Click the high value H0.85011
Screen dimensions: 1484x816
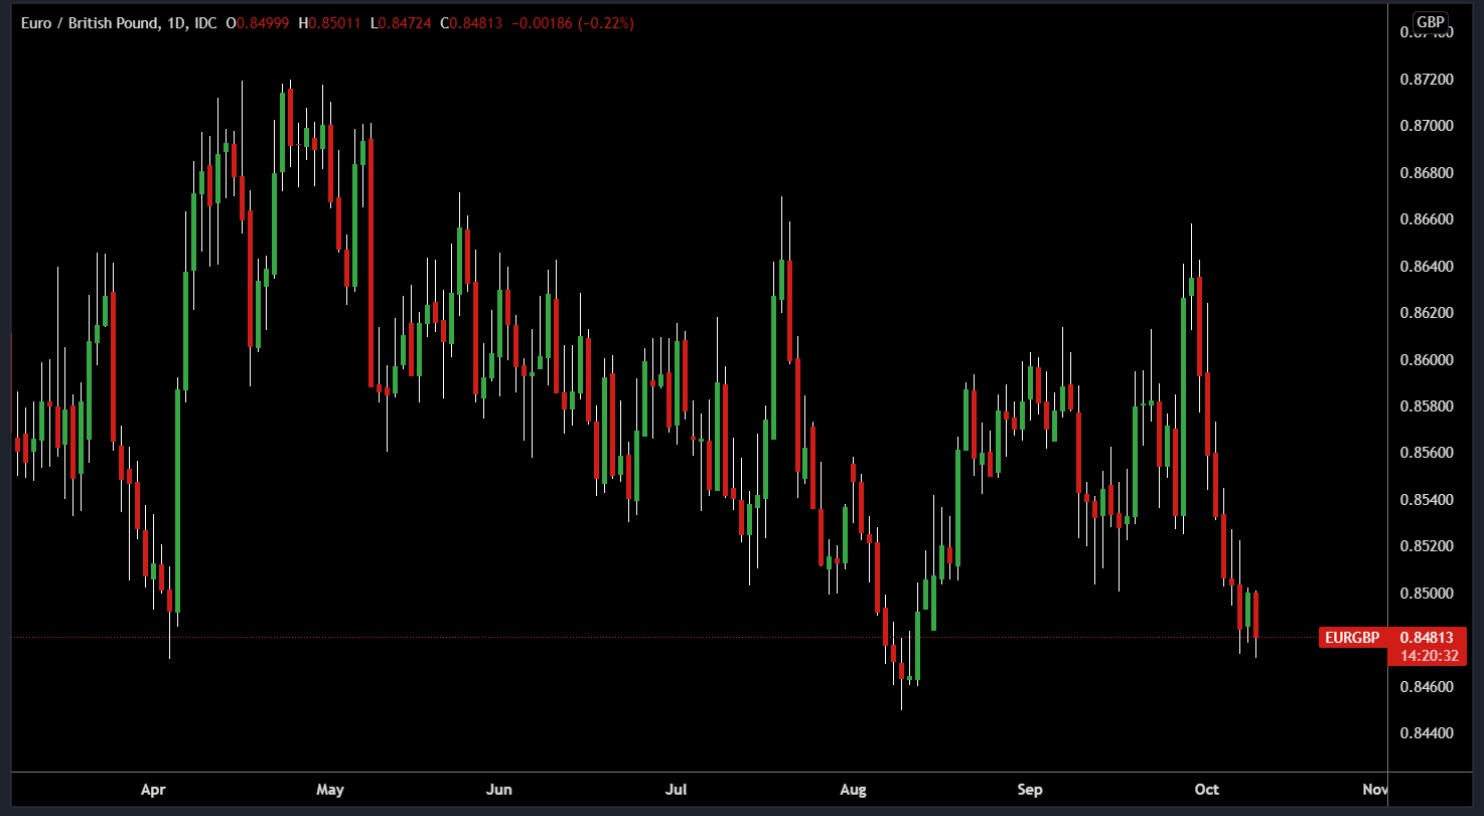pos(329,23)
